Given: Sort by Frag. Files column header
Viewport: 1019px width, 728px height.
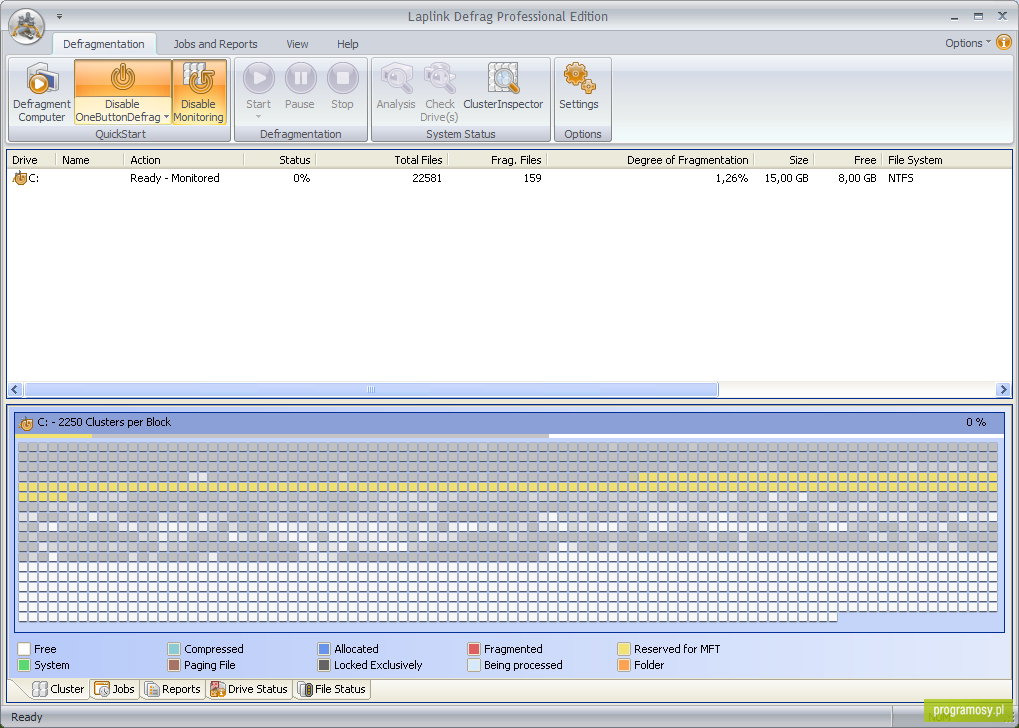Looking at the screenshot, I should click(497, 160).
